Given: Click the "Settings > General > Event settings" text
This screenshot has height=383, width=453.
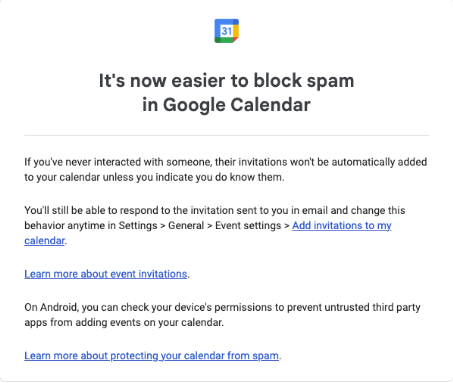Looking at the screenshot, I should coord(200,225).
